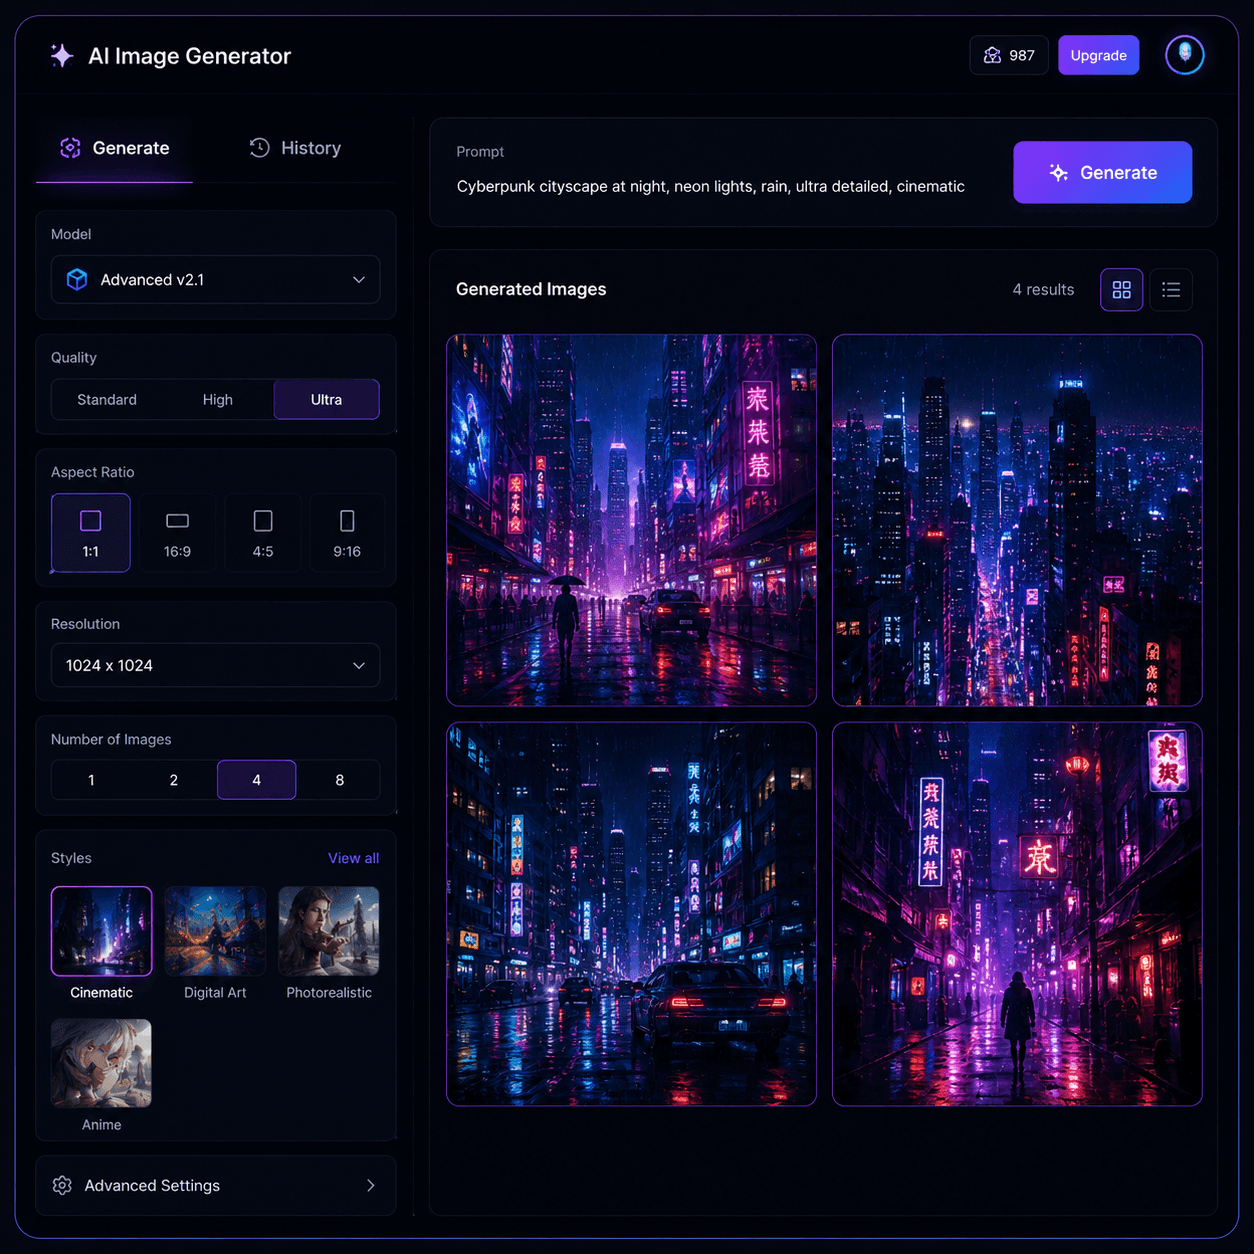Switch to grid view layout
Screen dimensions: 1254x1254
(x=1122, y=290)
